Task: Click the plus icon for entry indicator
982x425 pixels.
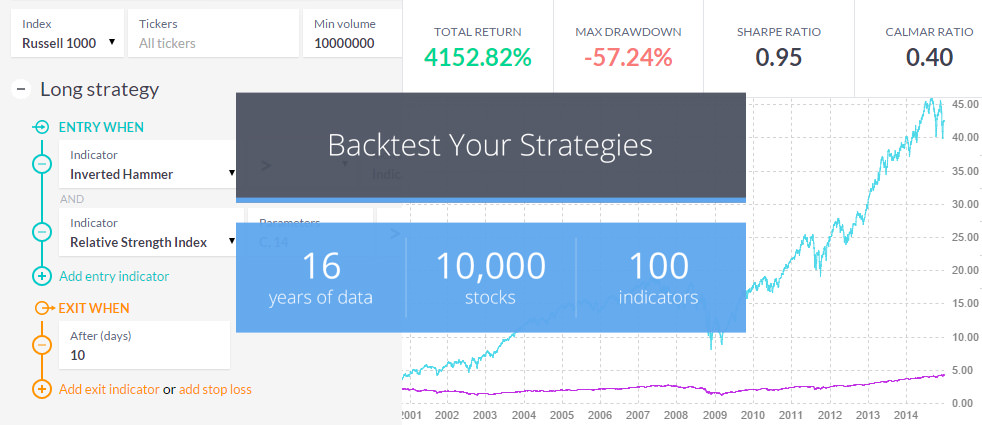Action: coord(41,276)
